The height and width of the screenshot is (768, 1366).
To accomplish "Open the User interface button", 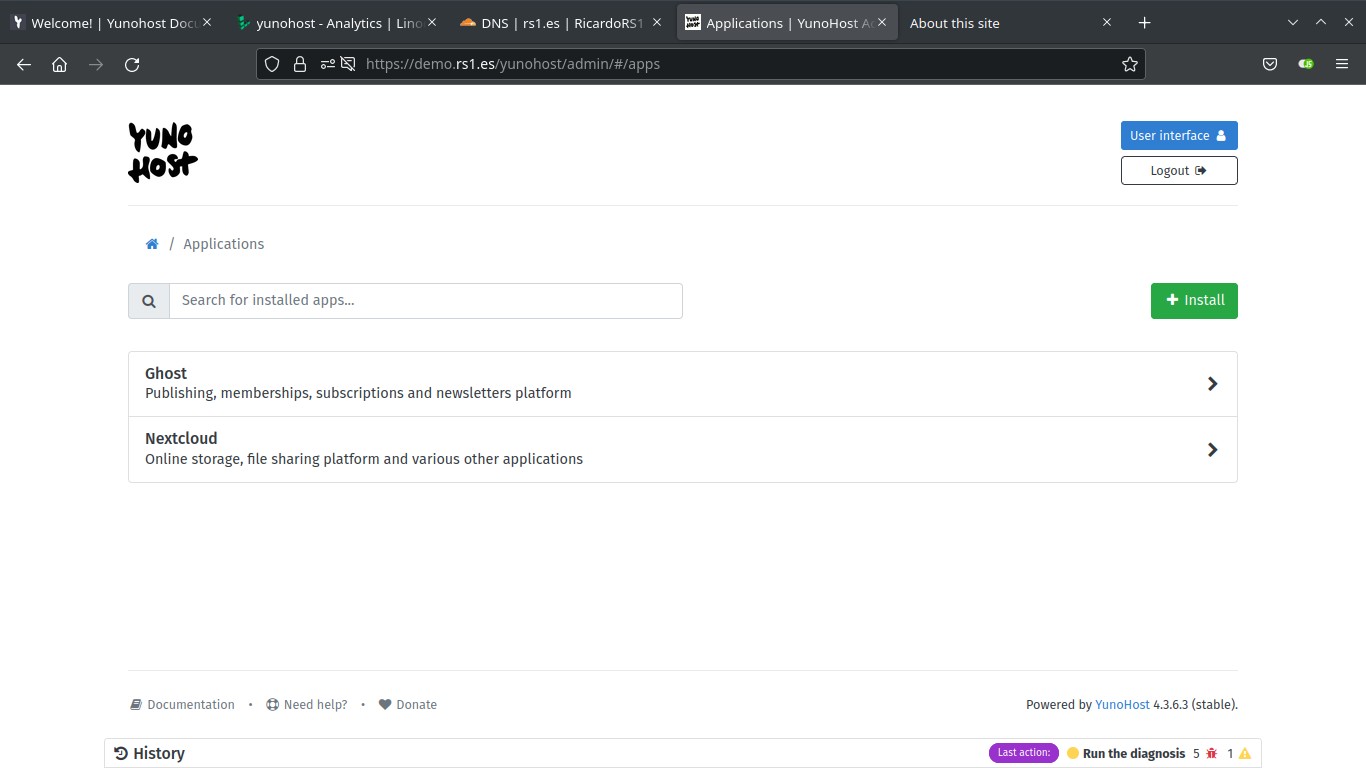I will (1179, 136).
